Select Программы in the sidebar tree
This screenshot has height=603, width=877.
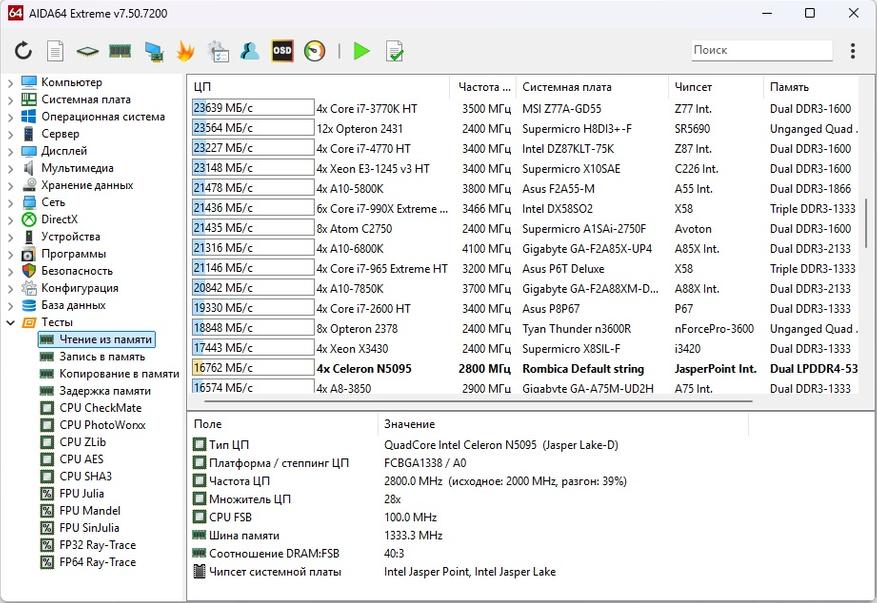(x=73, y=254)
